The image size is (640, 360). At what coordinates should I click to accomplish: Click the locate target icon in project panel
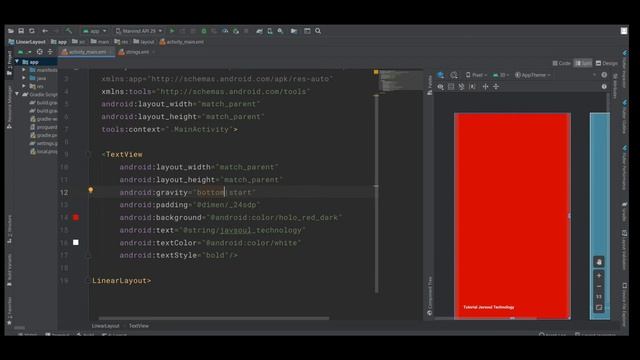(x=40, y=52)
